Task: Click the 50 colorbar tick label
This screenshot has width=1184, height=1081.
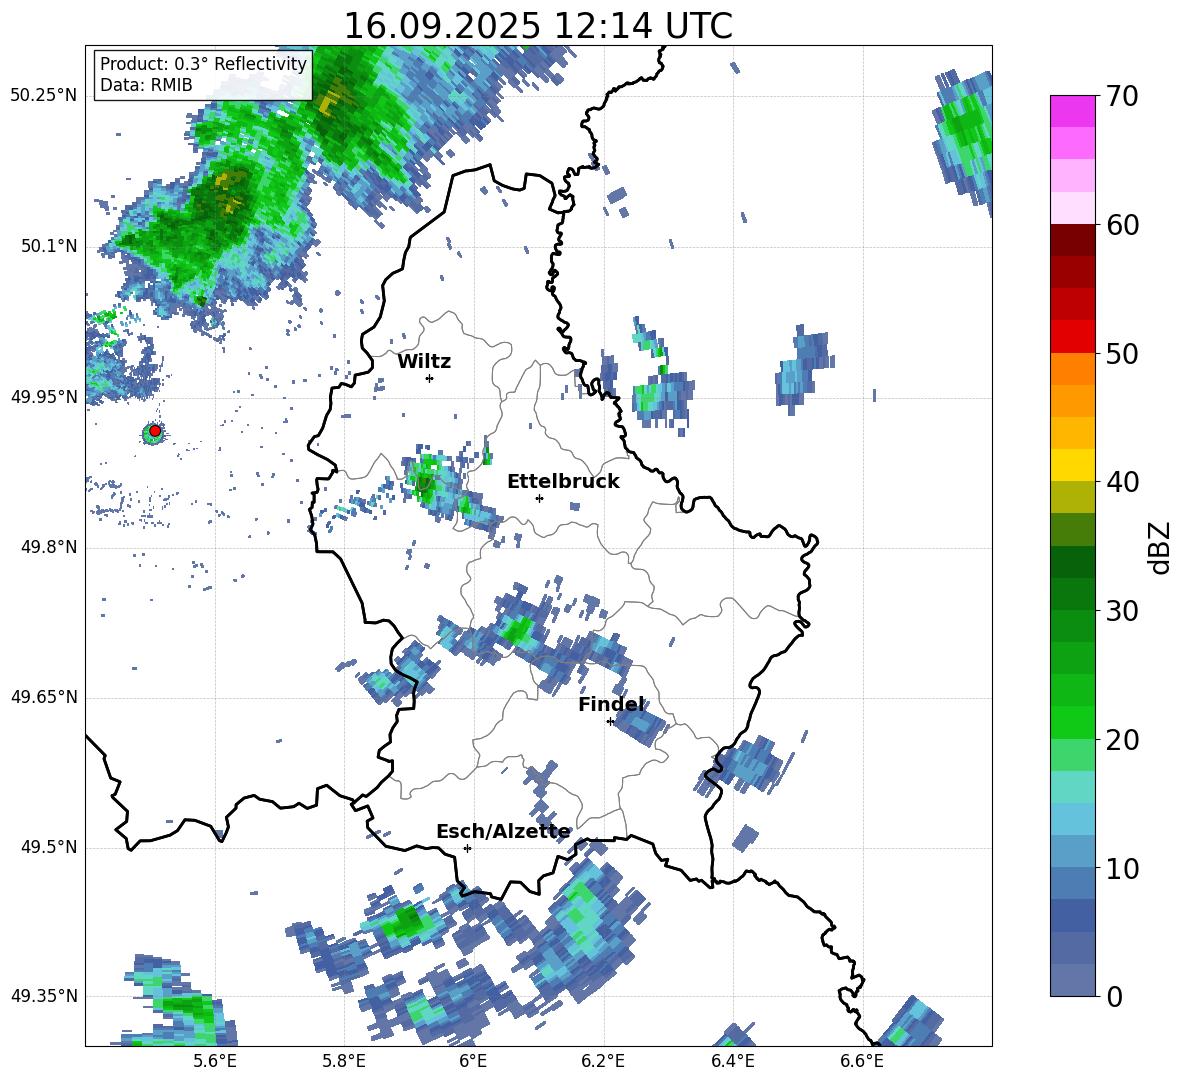Action: [x=1122, y=353]
